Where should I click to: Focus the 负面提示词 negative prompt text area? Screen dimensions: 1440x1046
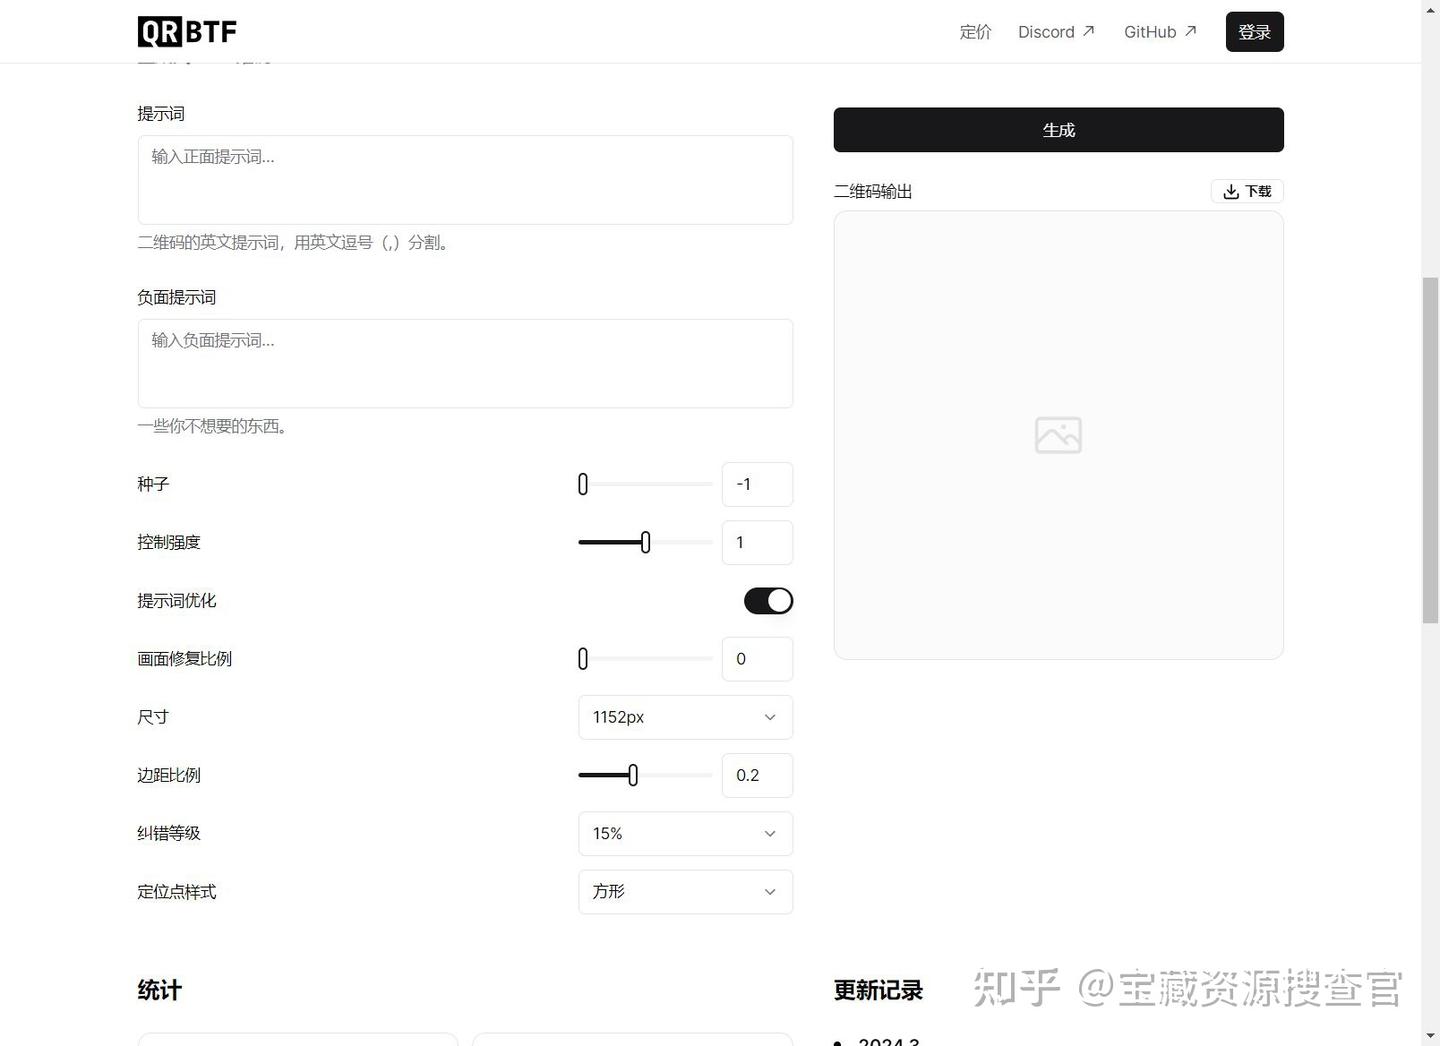[x=465, y=364]
